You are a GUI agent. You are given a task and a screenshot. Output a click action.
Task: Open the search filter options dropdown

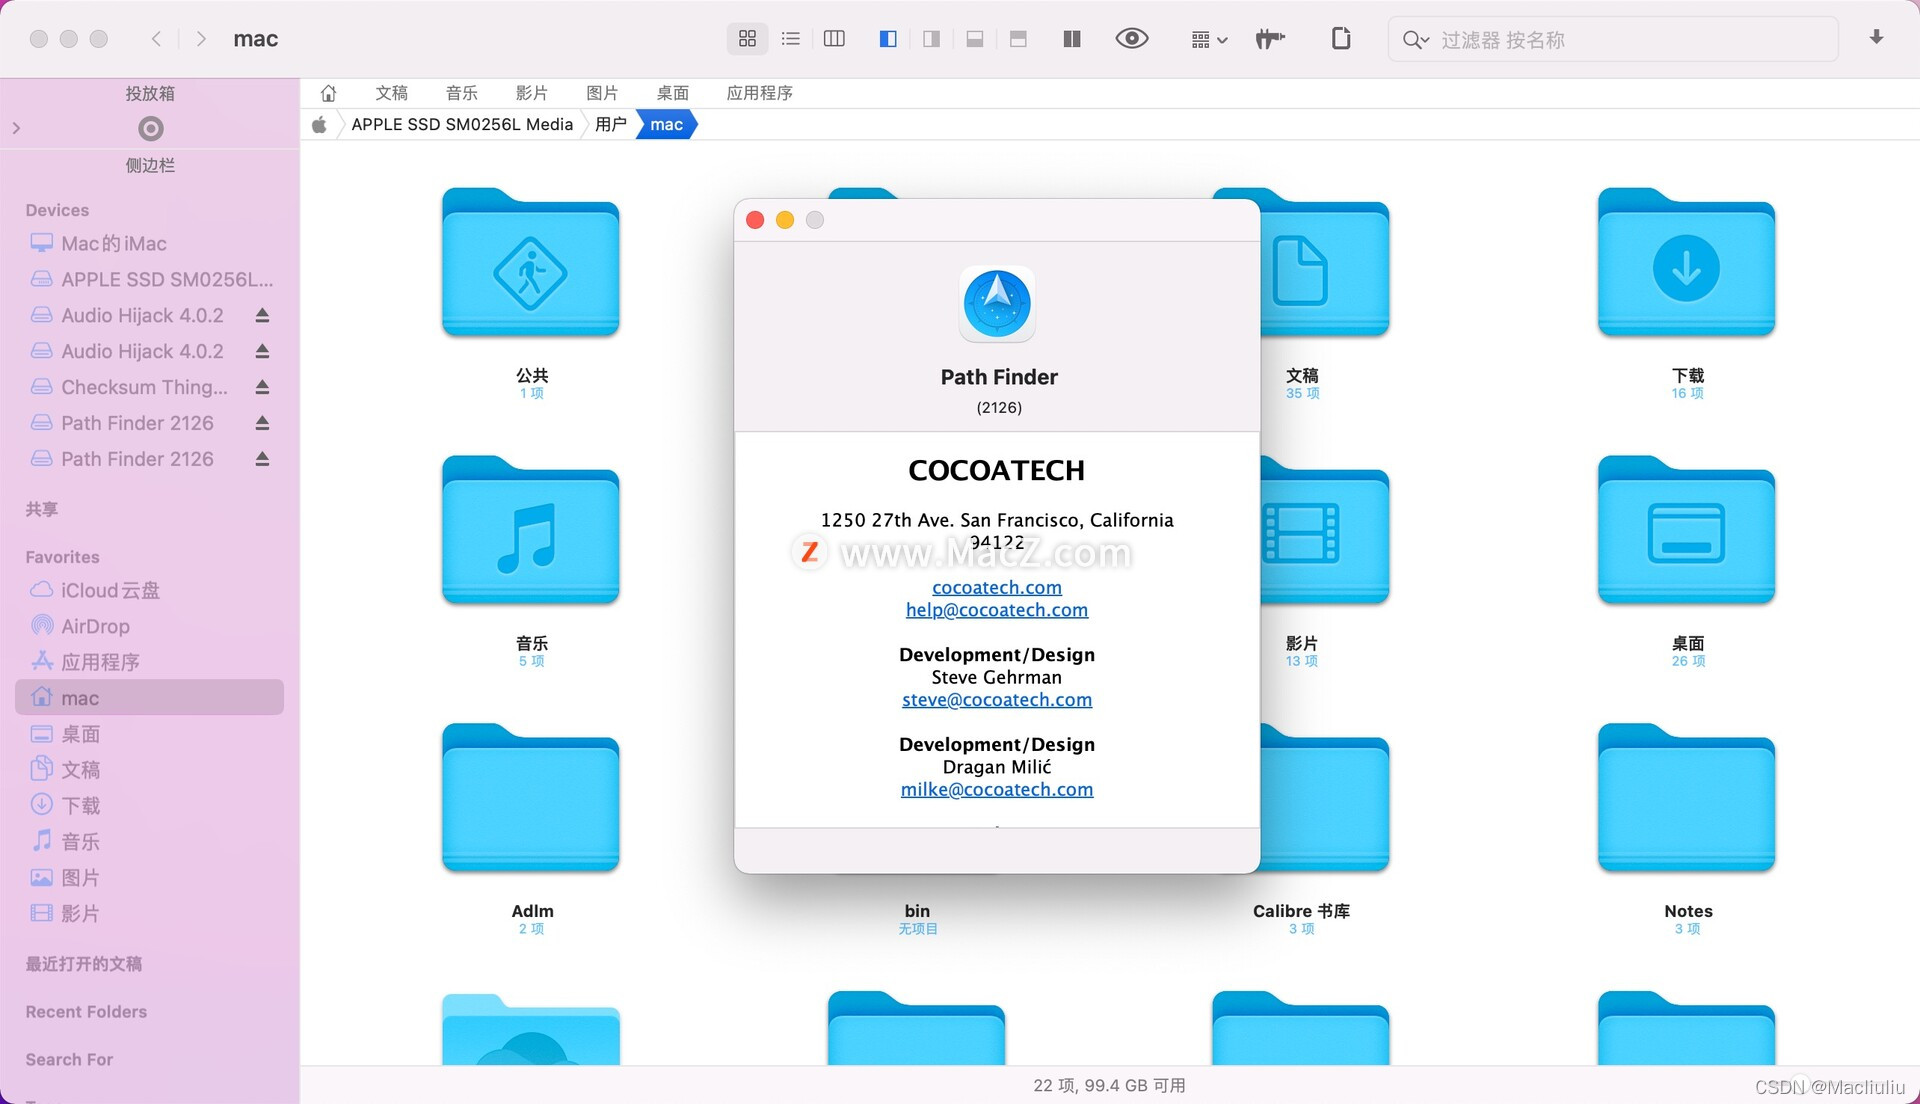click(x=1415, y=40)
